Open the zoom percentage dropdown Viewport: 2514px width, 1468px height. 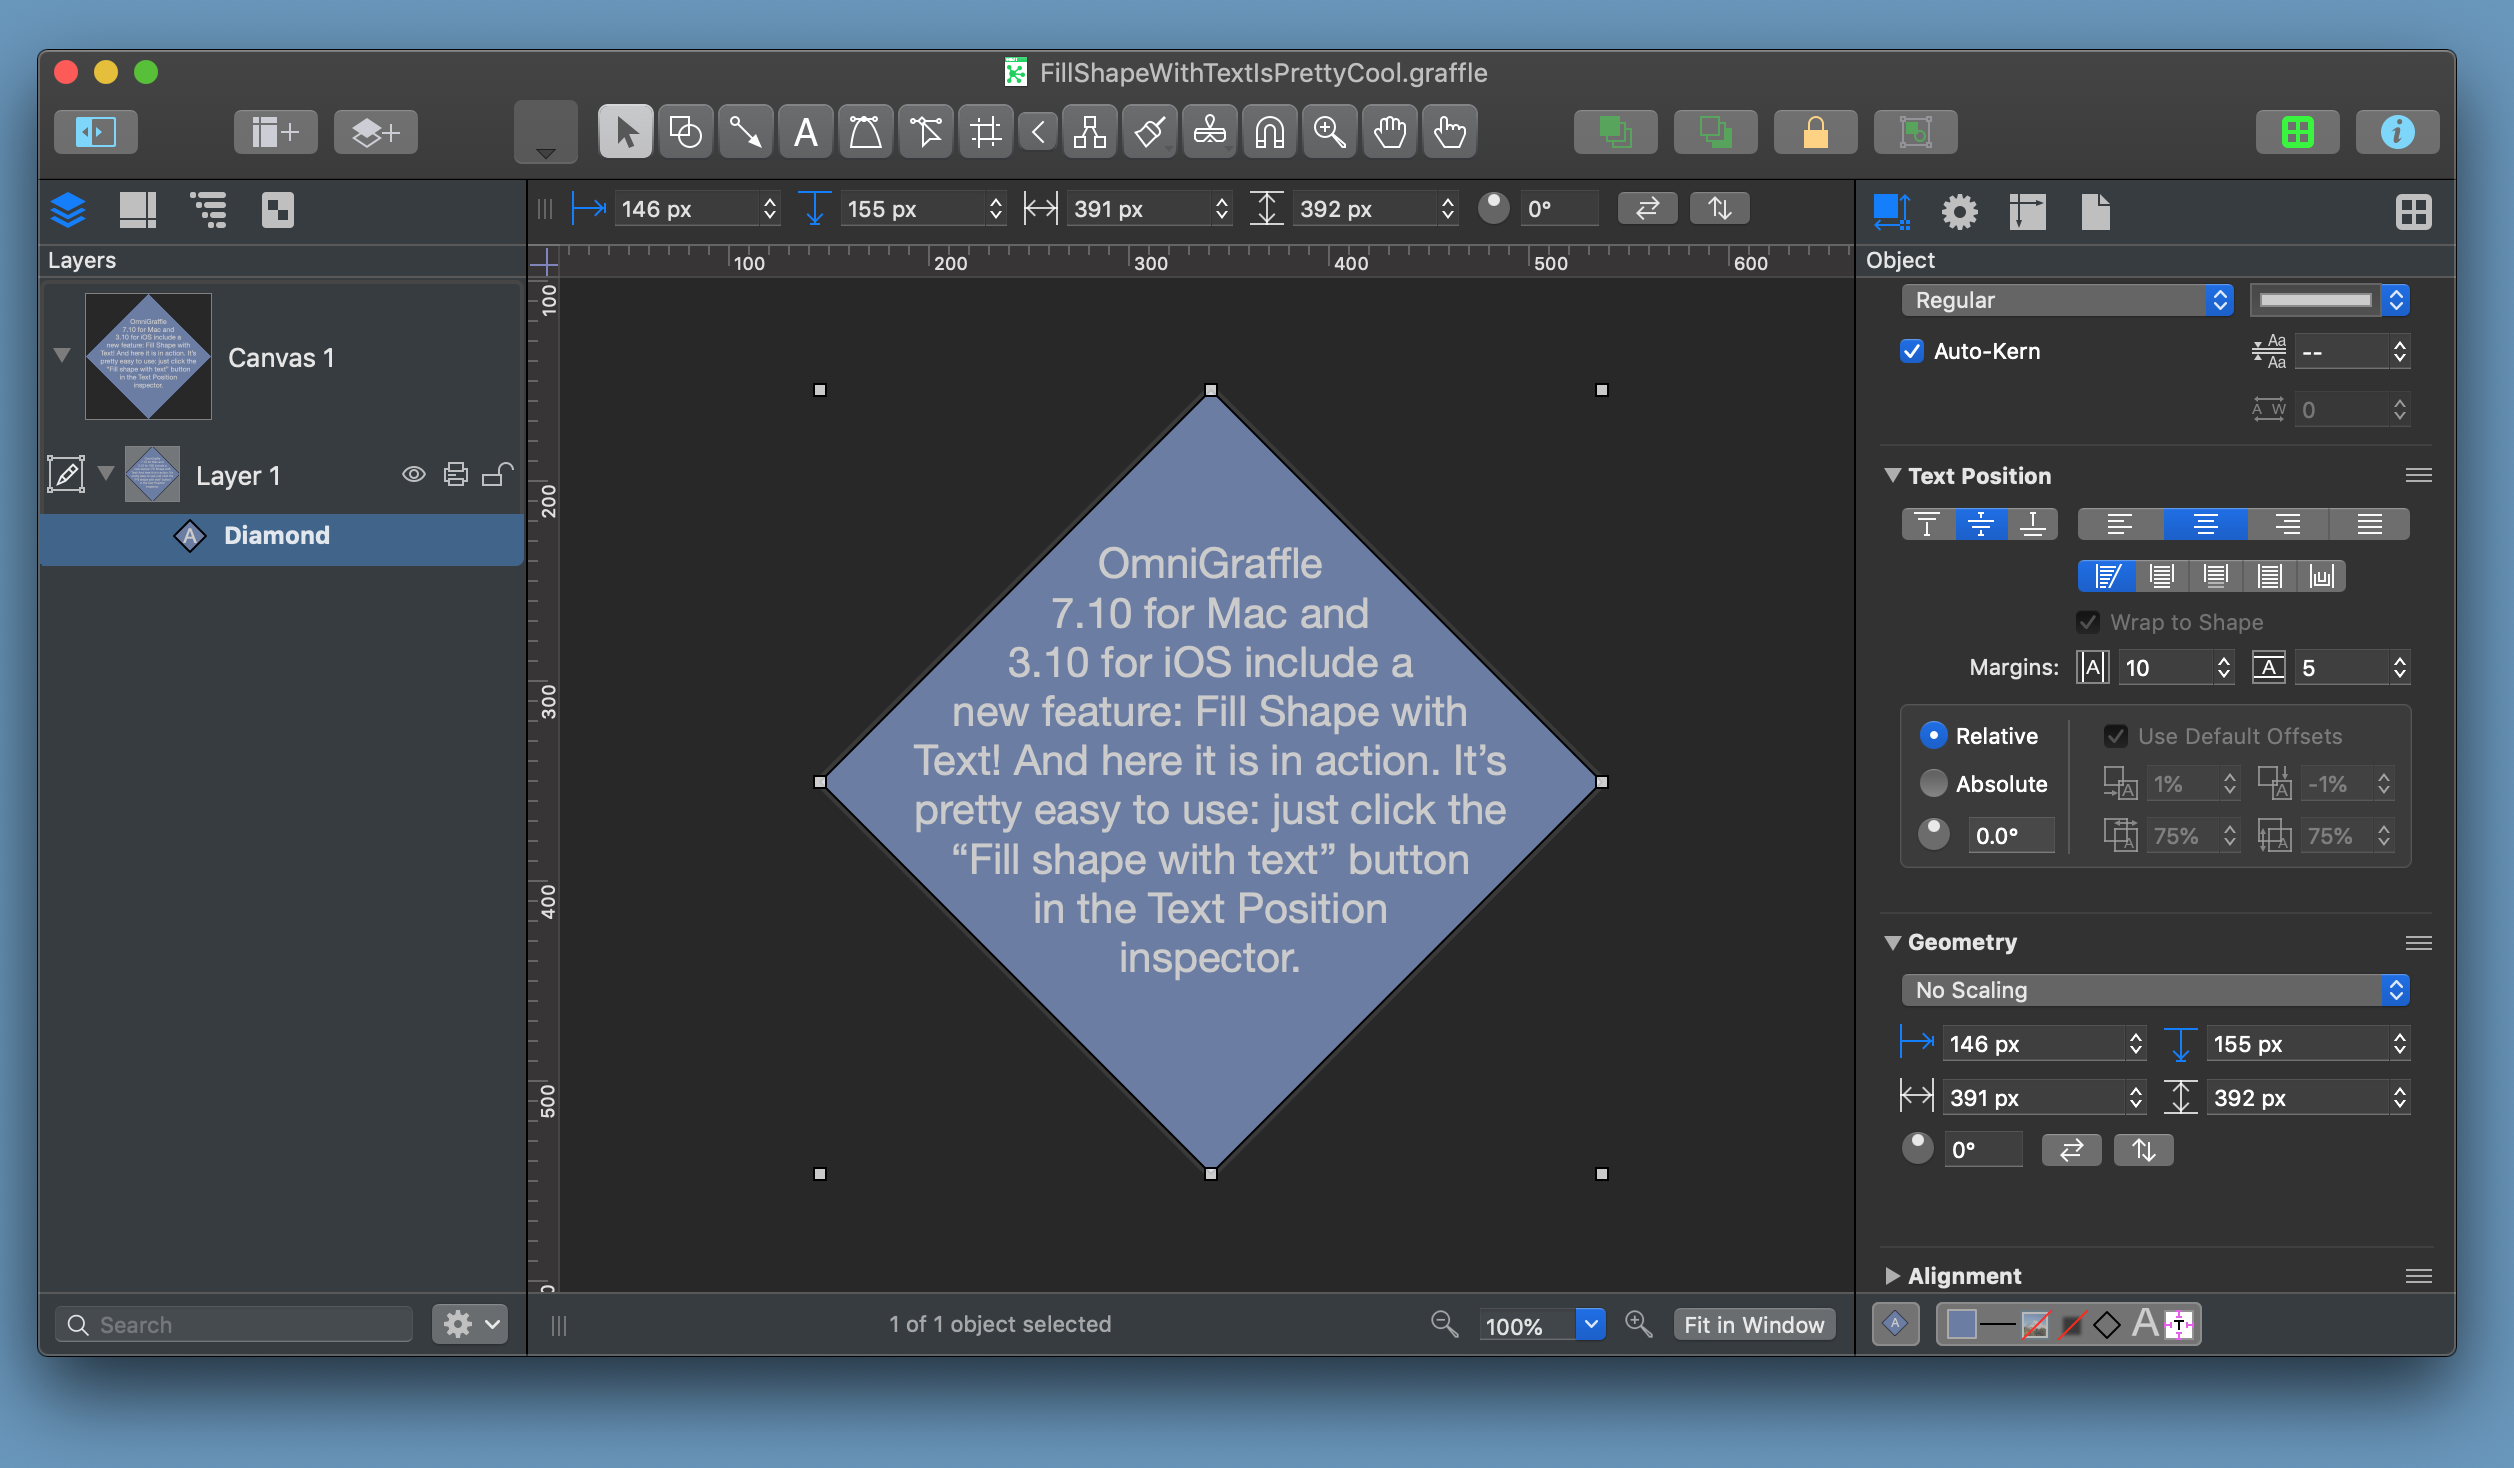coord(1591,1324)
